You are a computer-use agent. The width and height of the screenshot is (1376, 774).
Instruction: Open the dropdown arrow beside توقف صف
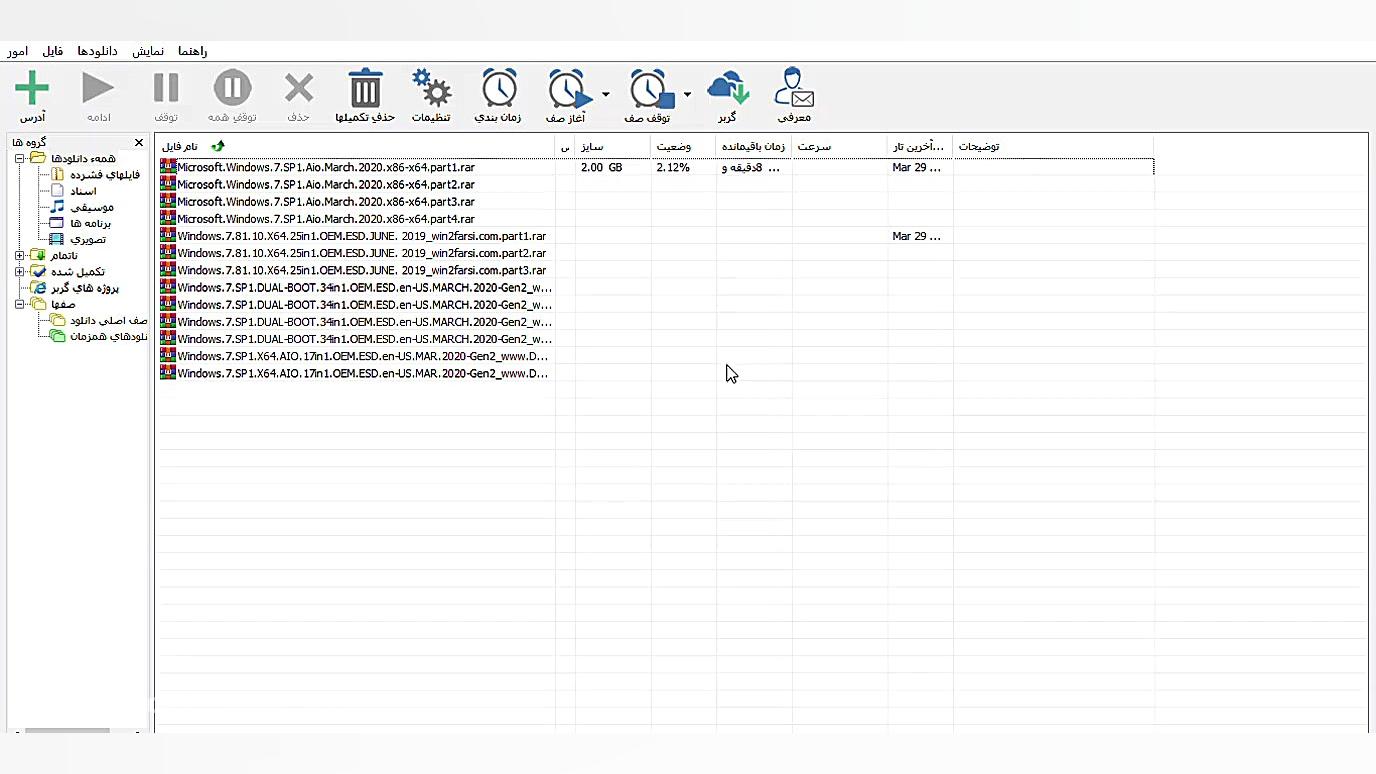687,95
